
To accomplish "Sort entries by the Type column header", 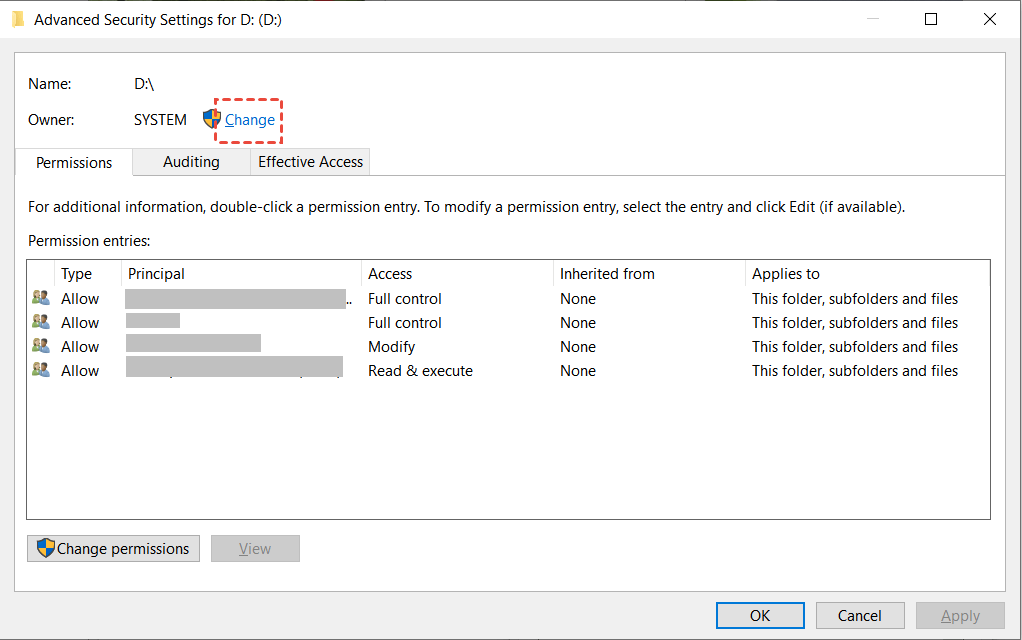I will coord(76,274).
